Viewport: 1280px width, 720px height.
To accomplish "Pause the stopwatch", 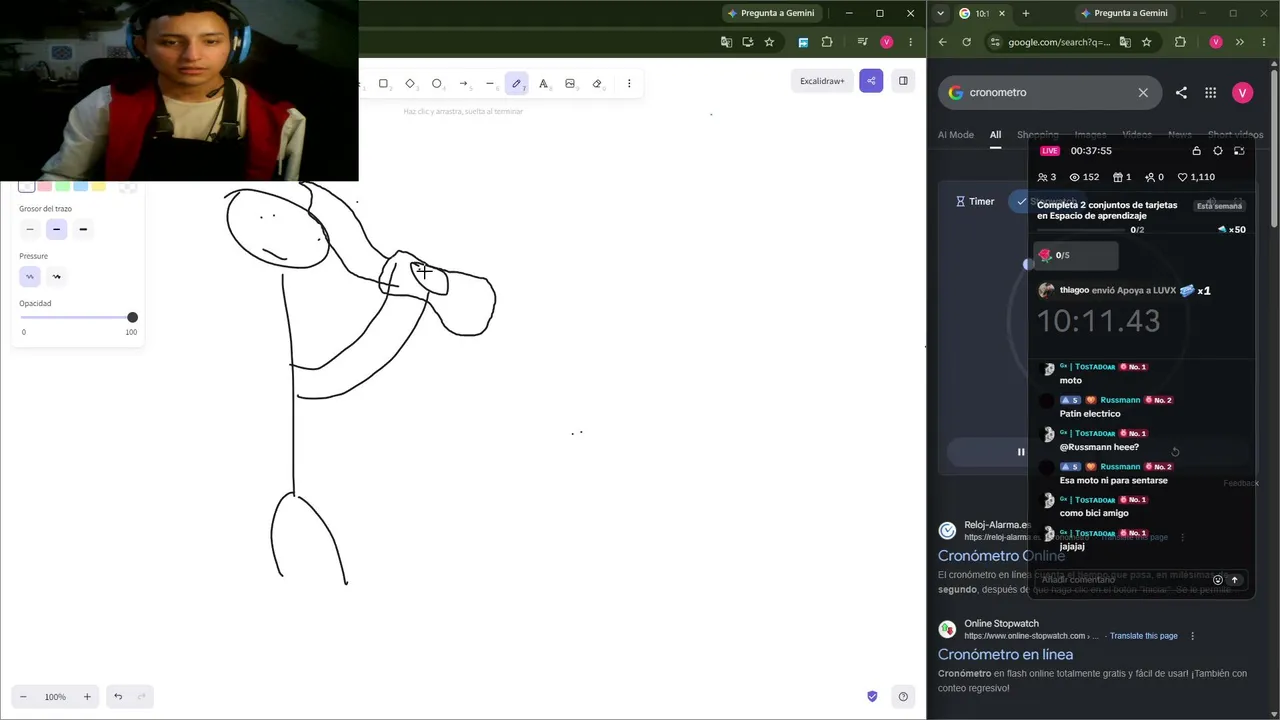I will [x=1020, y=452].
